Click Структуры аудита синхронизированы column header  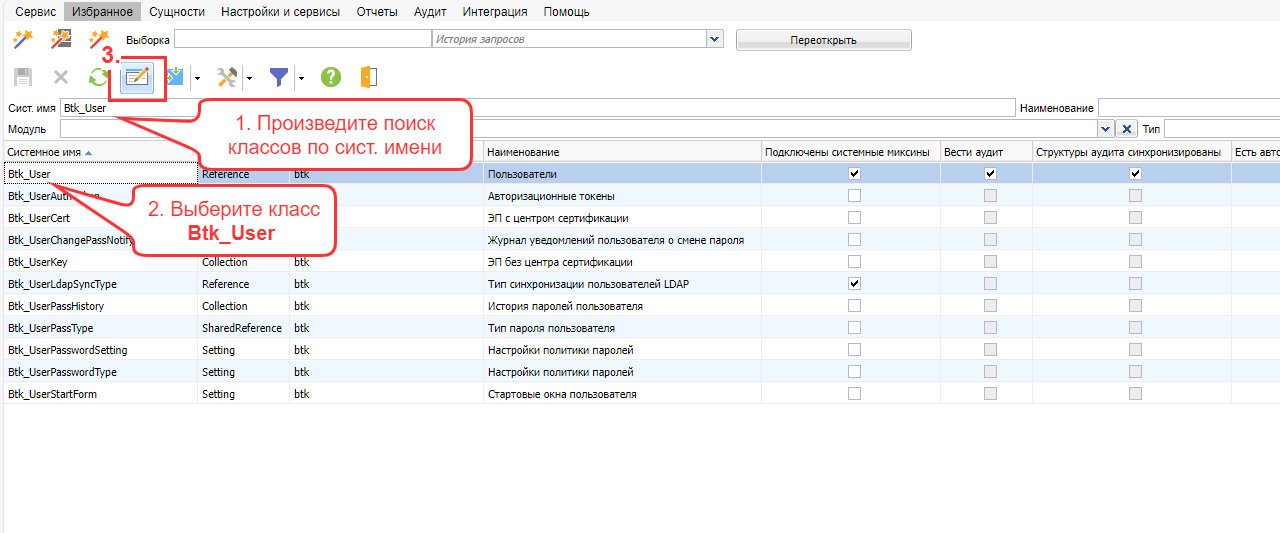[1131, 152]
